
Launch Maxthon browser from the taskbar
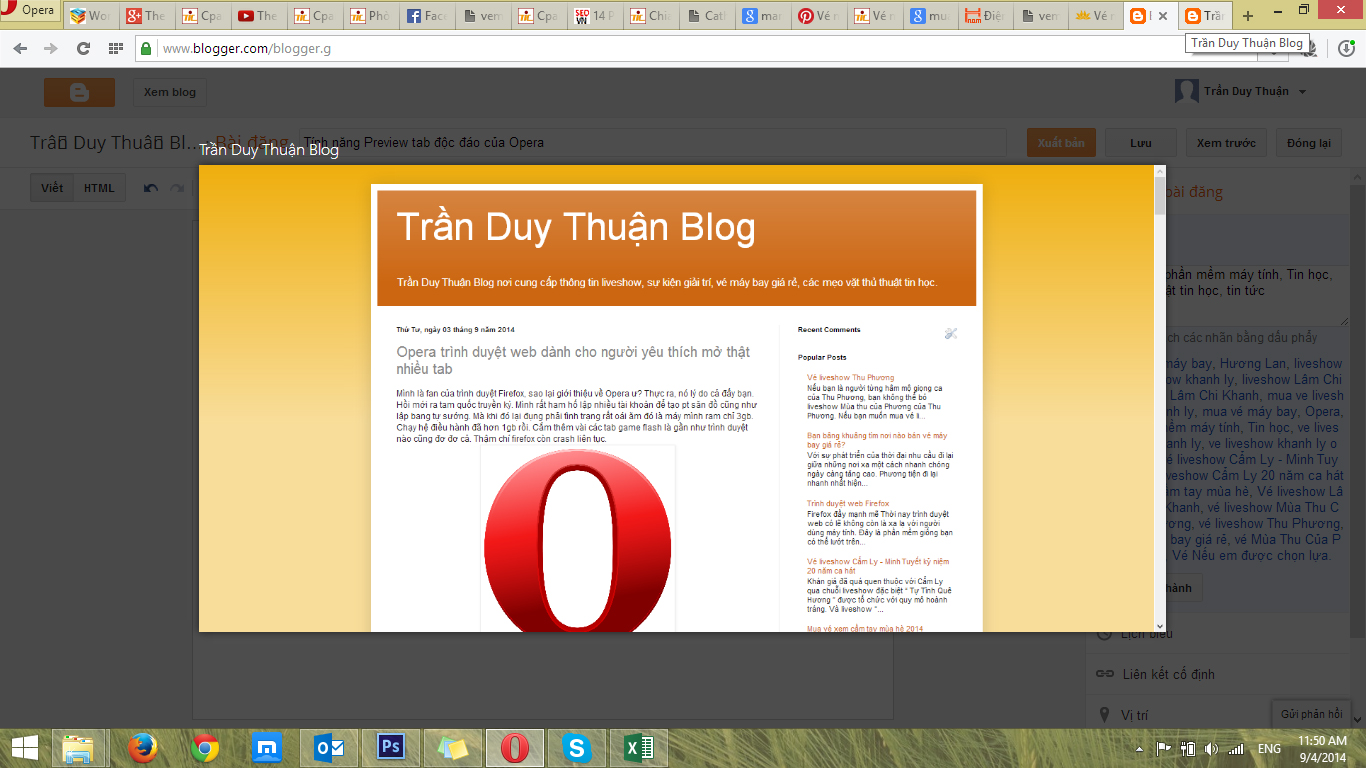point(268,747)
